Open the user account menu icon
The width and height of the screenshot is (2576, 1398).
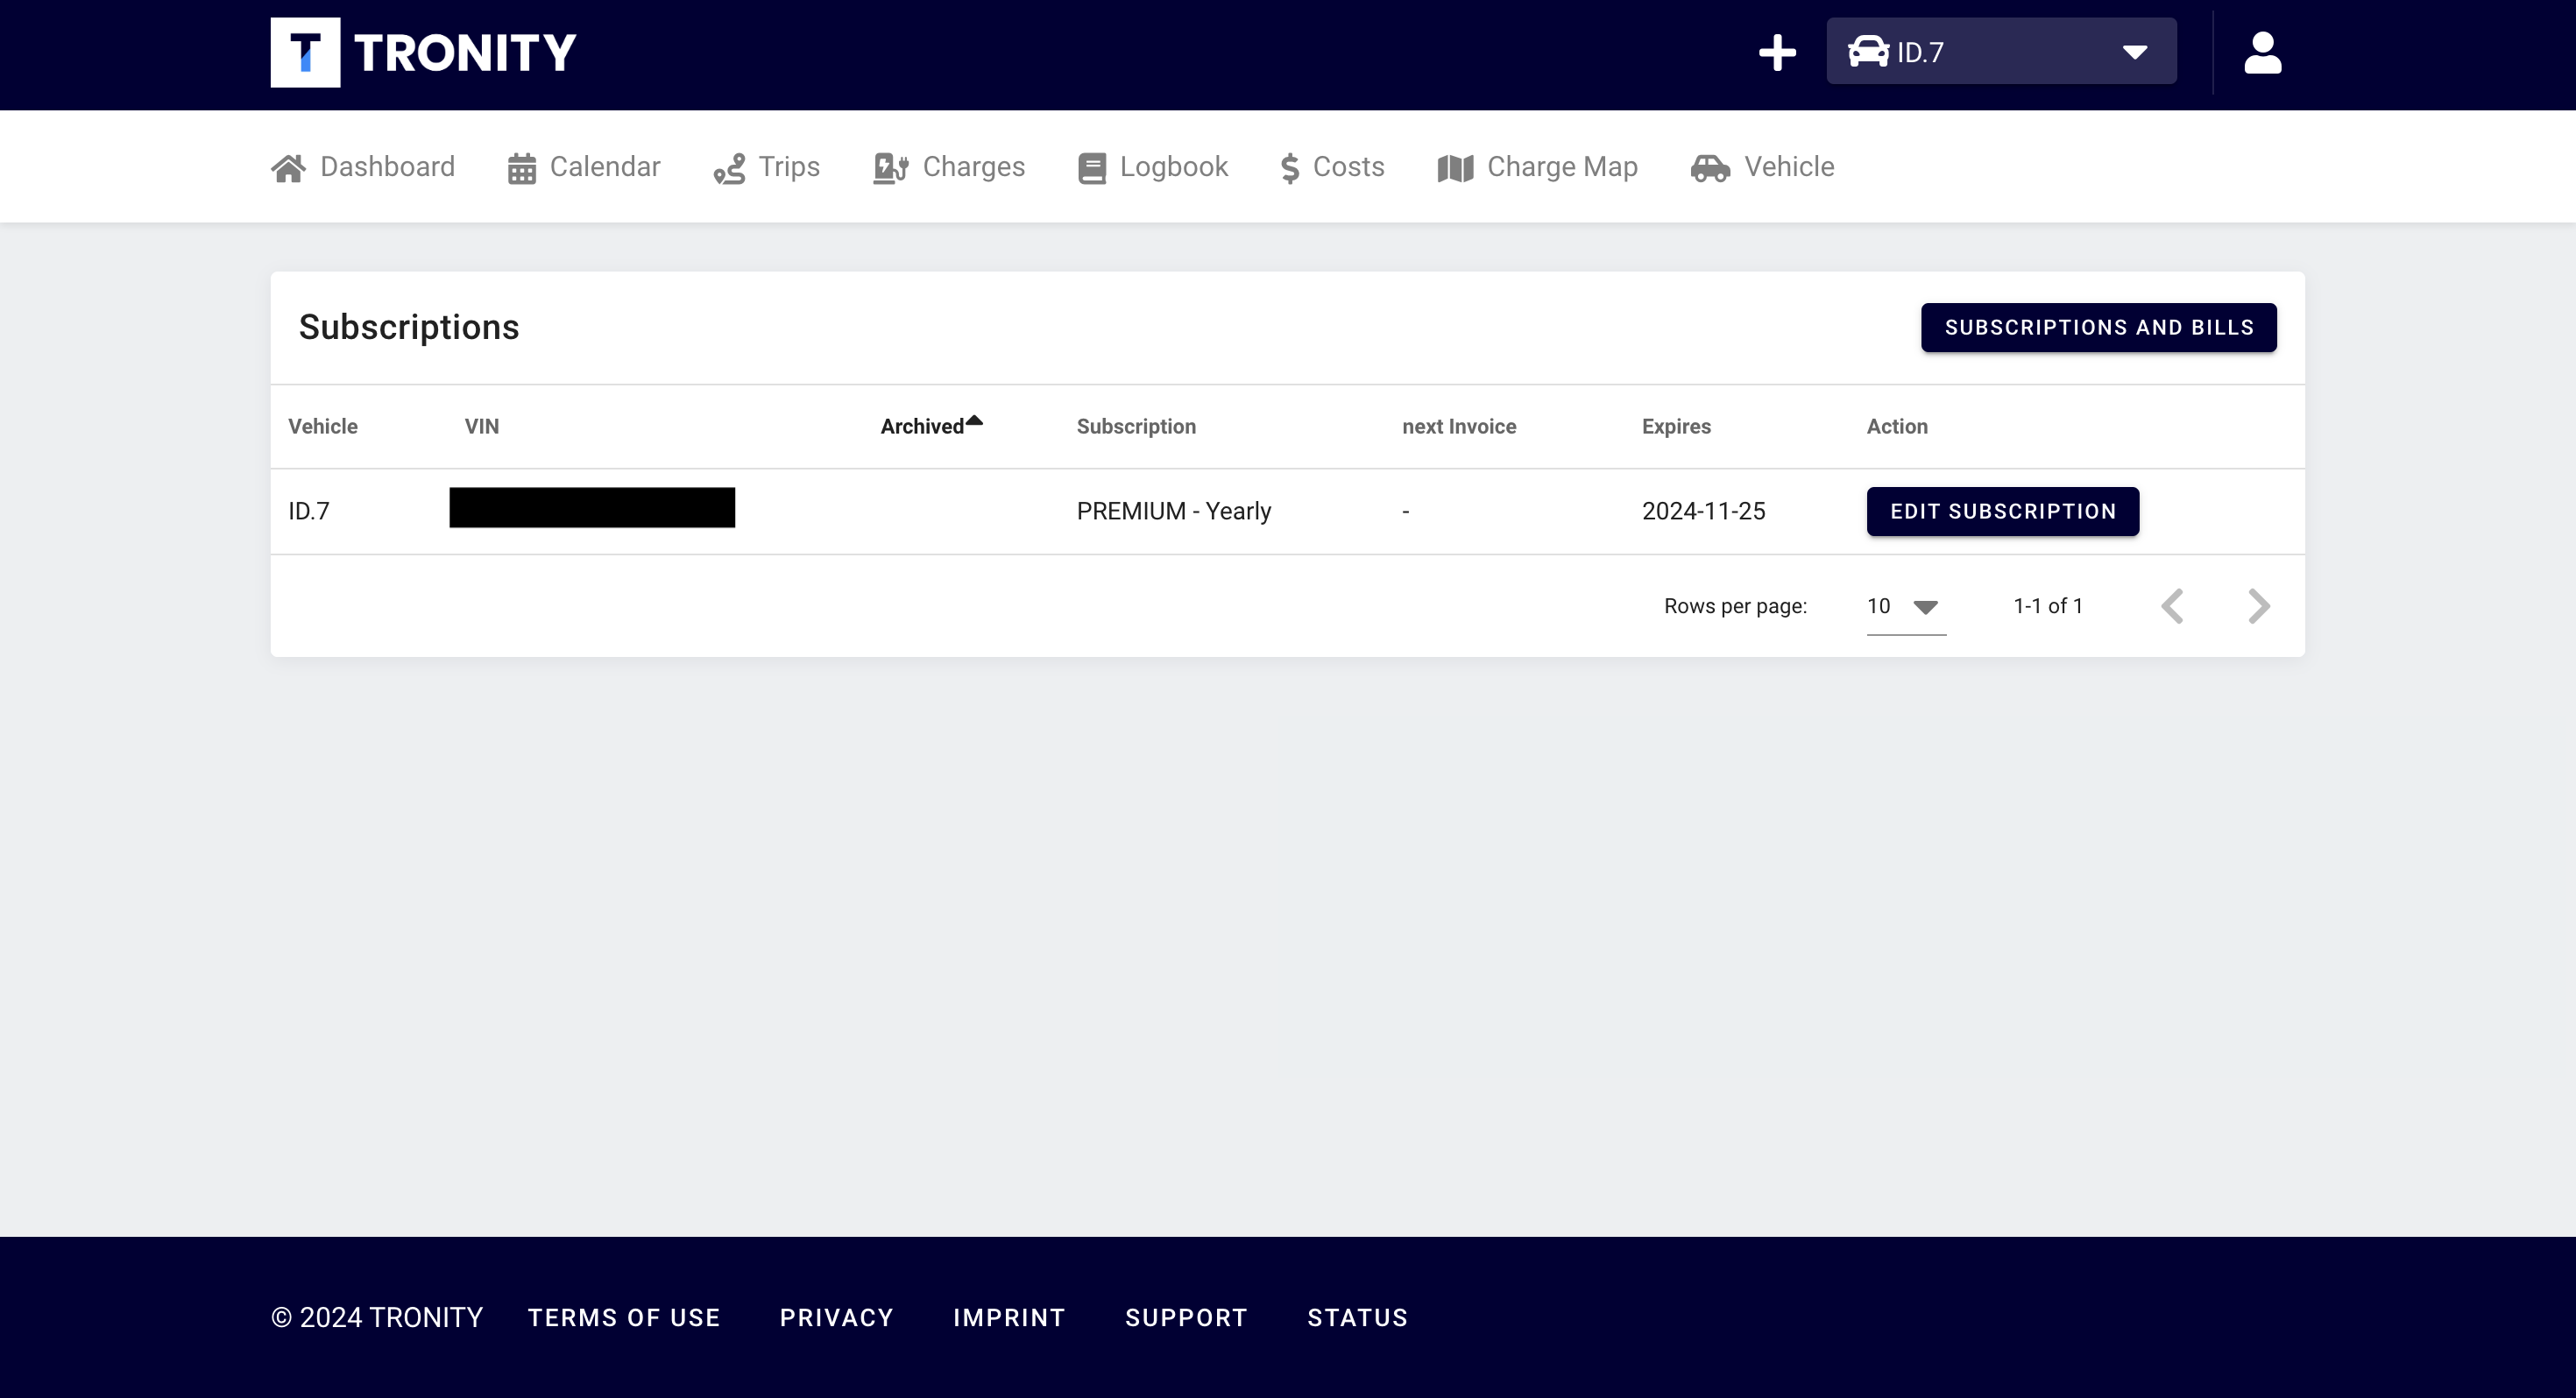[2262, 52]
